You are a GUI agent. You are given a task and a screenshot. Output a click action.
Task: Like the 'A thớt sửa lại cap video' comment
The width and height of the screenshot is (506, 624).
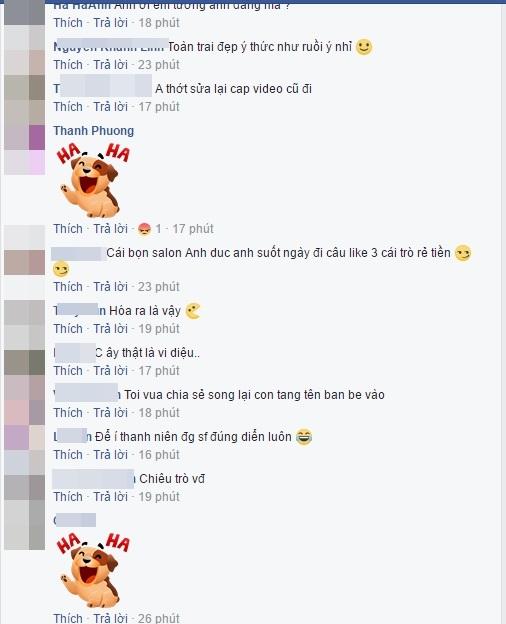click(x=68, y=107)
